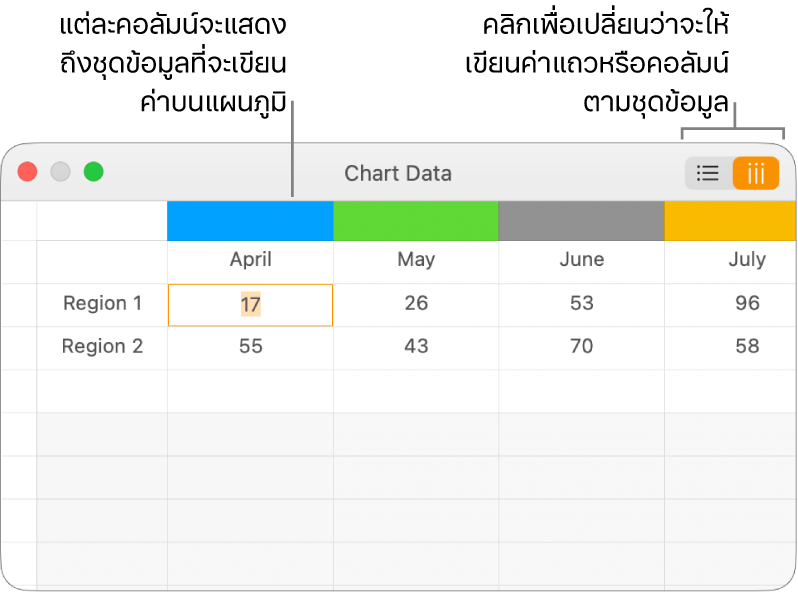Select the Region 2 row label

[102, 347]
